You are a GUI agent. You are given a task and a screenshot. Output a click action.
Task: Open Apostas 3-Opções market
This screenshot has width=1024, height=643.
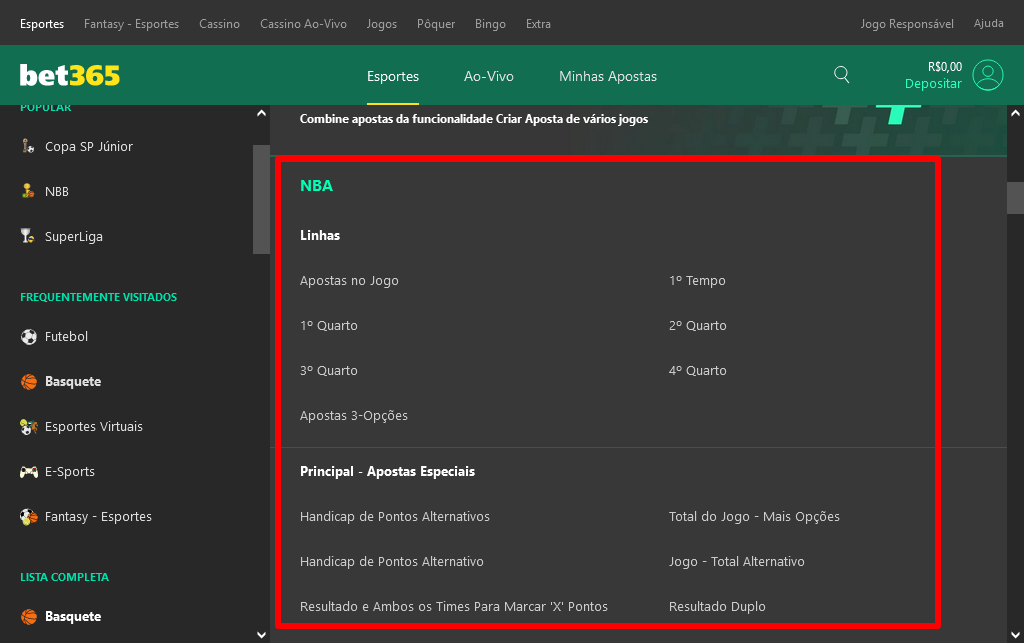click(353, 416)
